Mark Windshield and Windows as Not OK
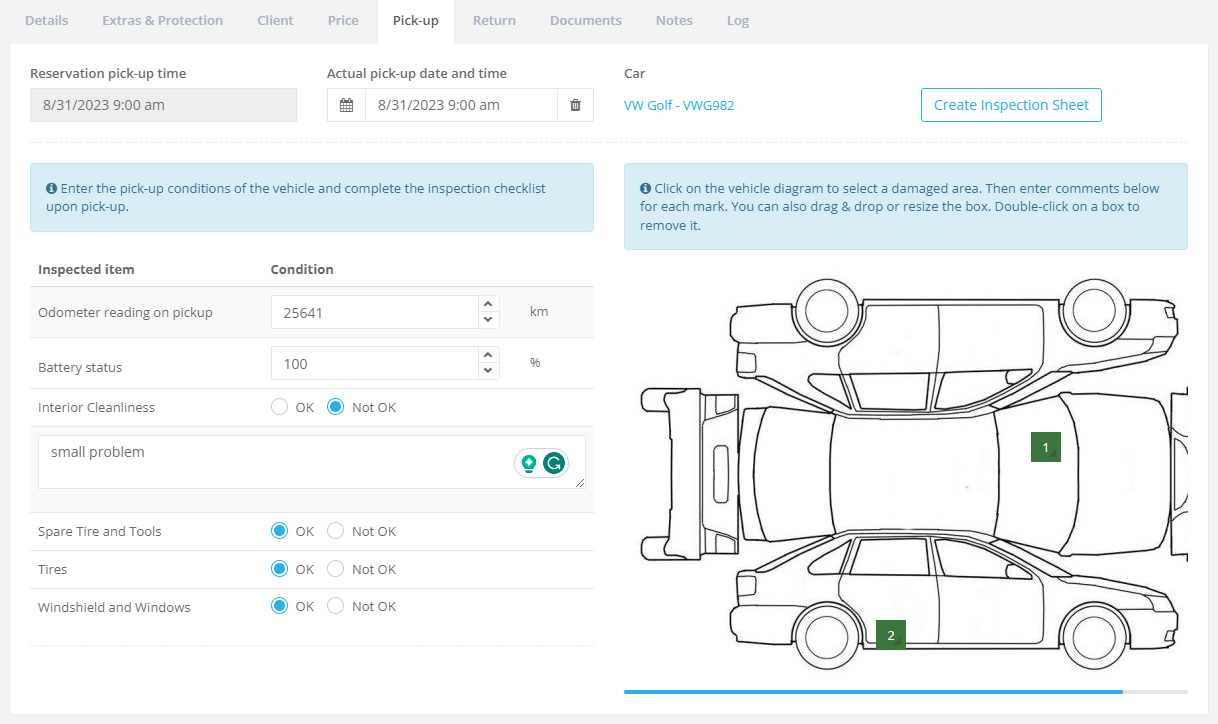Viewport: 1218px width, 724px height. pos(336,606)
